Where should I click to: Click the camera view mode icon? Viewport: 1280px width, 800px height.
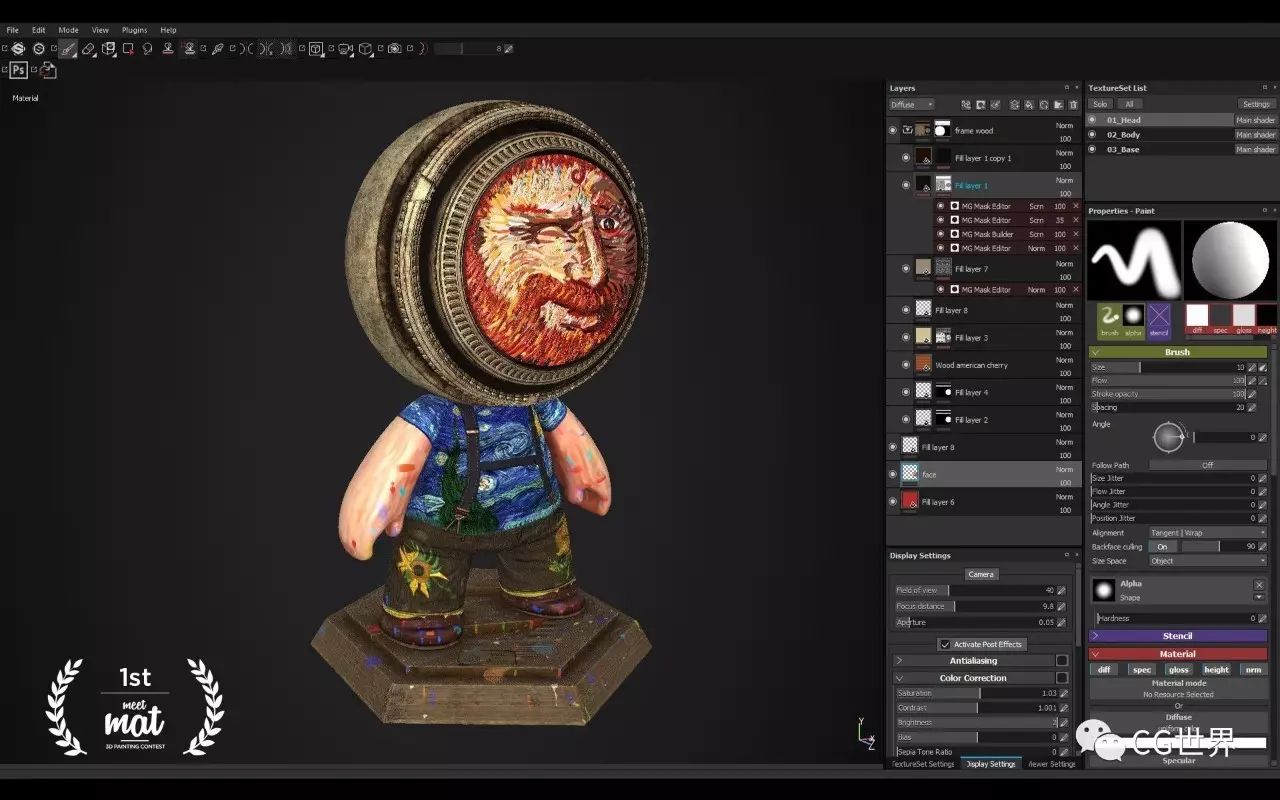pos(345,48)
